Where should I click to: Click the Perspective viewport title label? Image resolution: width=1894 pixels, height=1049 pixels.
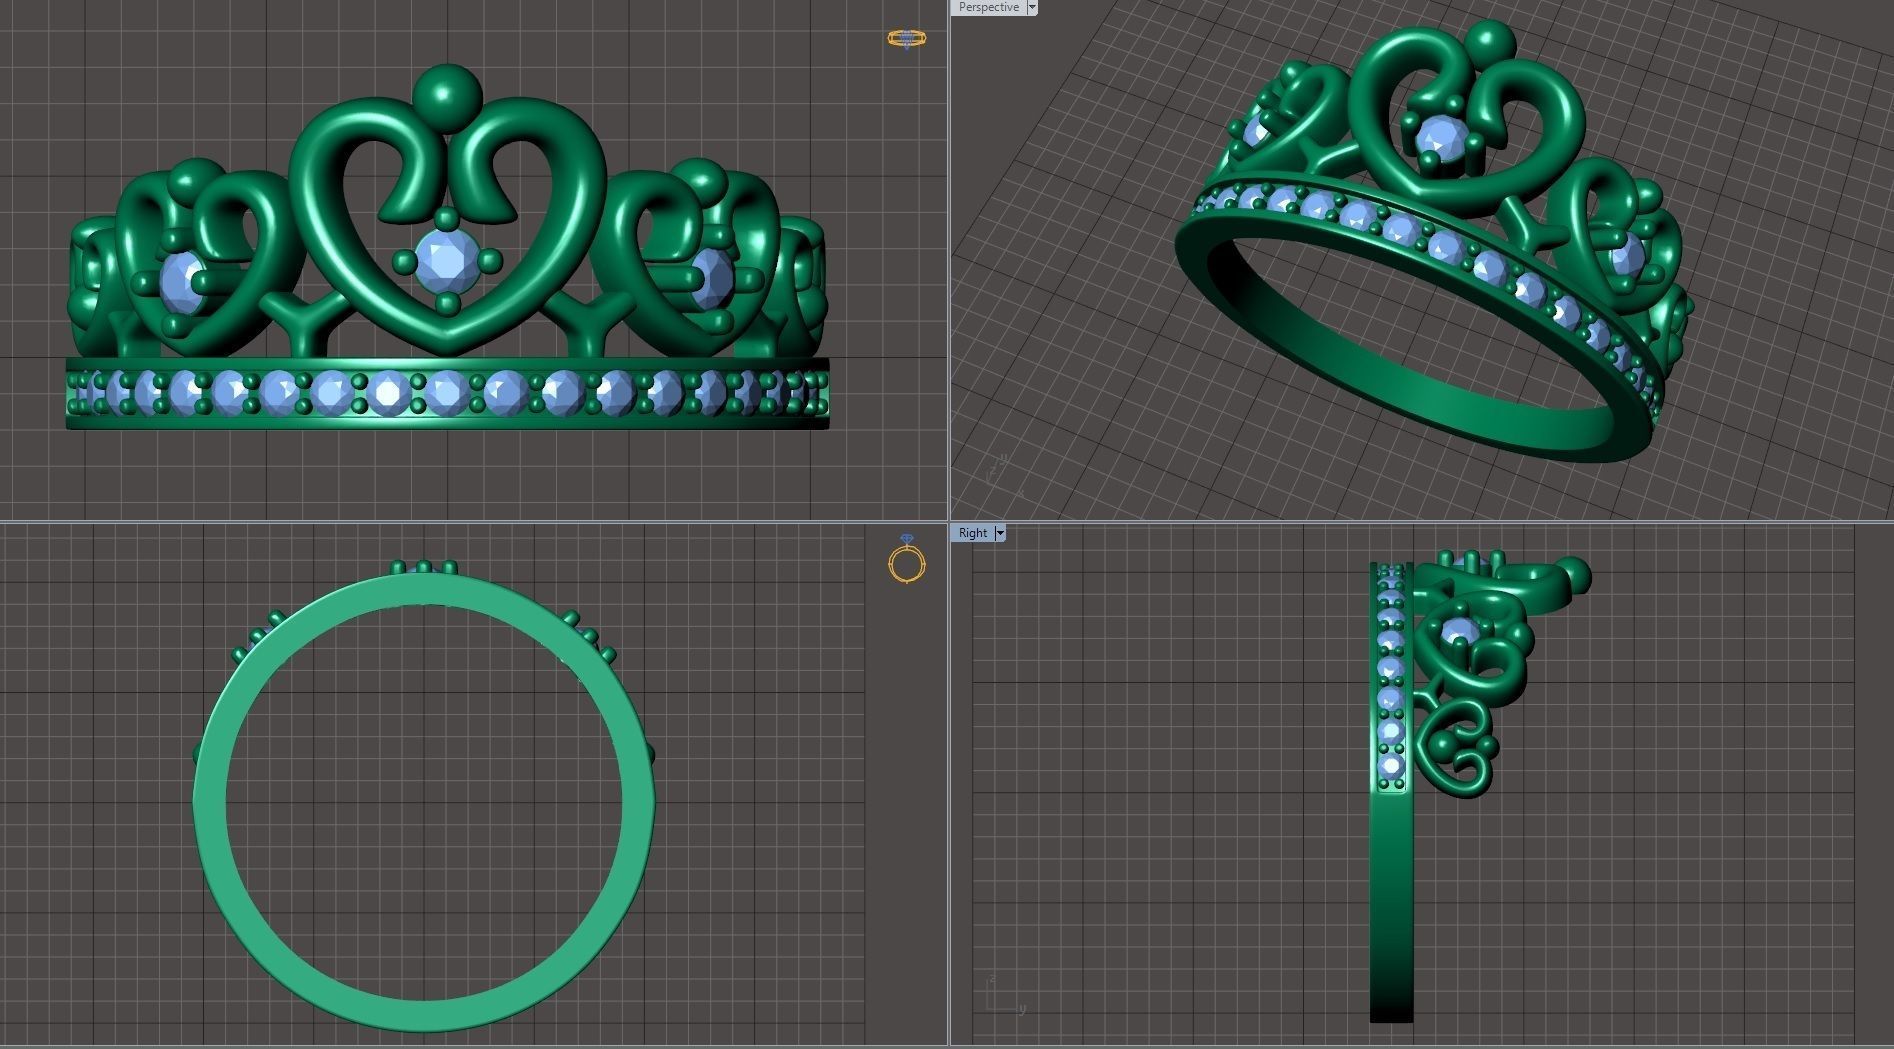(988, 7)
